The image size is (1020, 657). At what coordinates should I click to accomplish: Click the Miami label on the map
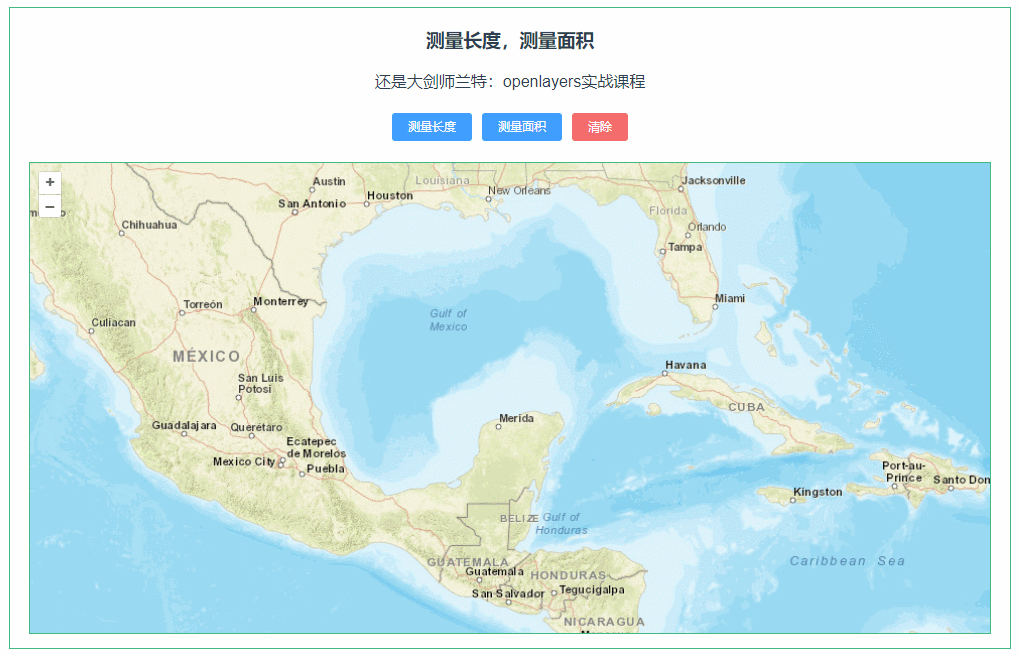[730, 298]
